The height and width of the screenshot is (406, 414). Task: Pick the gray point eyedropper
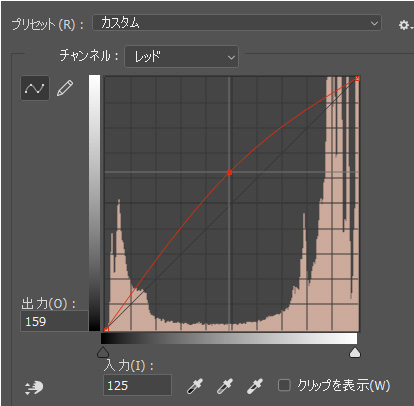225,386
